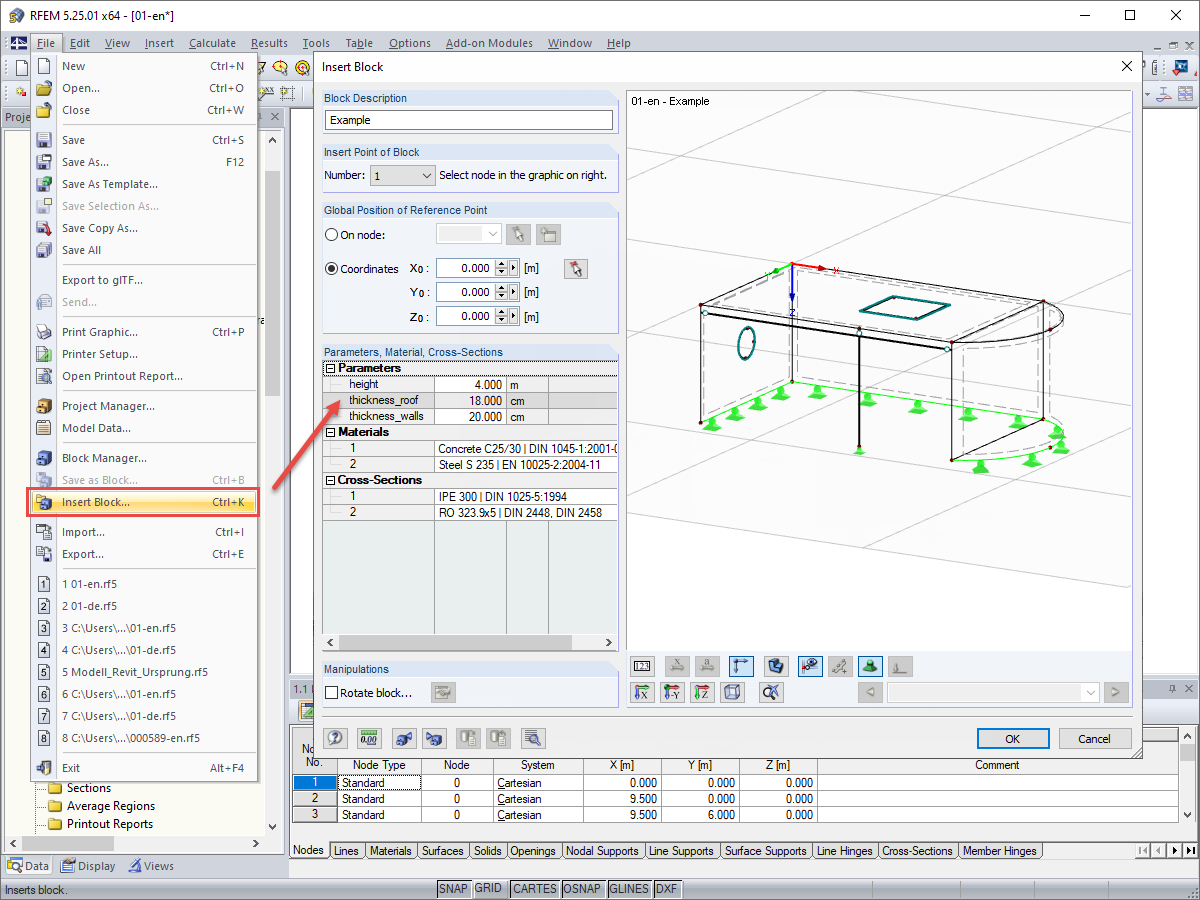Image resolution: width=1200 pixels, height=900 pixels.
Task: Pick the reference point graphically
Action: tap(575, 268)
